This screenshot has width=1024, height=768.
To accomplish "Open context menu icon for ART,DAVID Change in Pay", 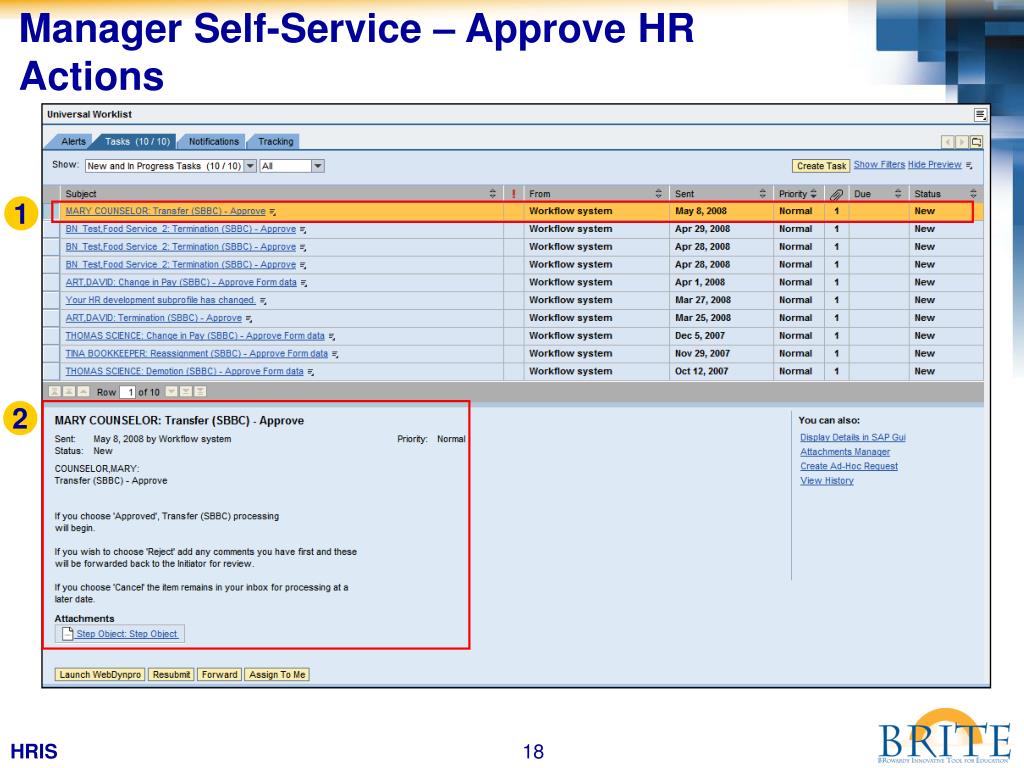I will [304, 283].
